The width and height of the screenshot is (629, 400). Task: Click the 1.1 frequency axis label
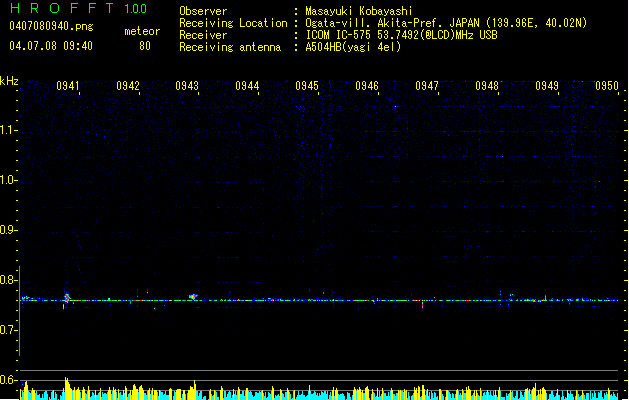click(x=8, y=130)
